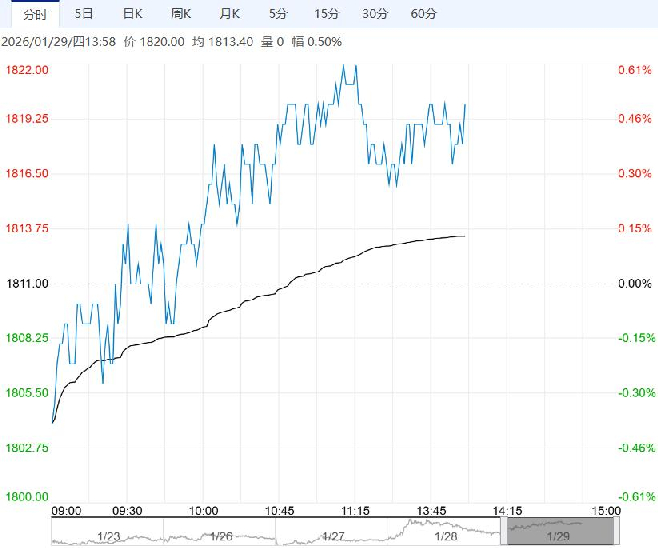
Task: Click the 11:15 time axis label
Action: 356,510
